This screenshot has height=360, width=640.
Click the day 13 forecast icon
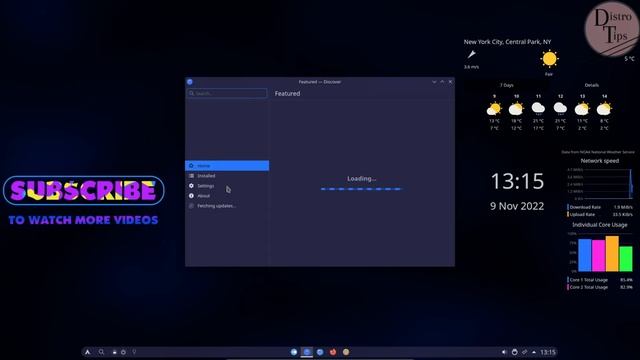coord(582,109)
